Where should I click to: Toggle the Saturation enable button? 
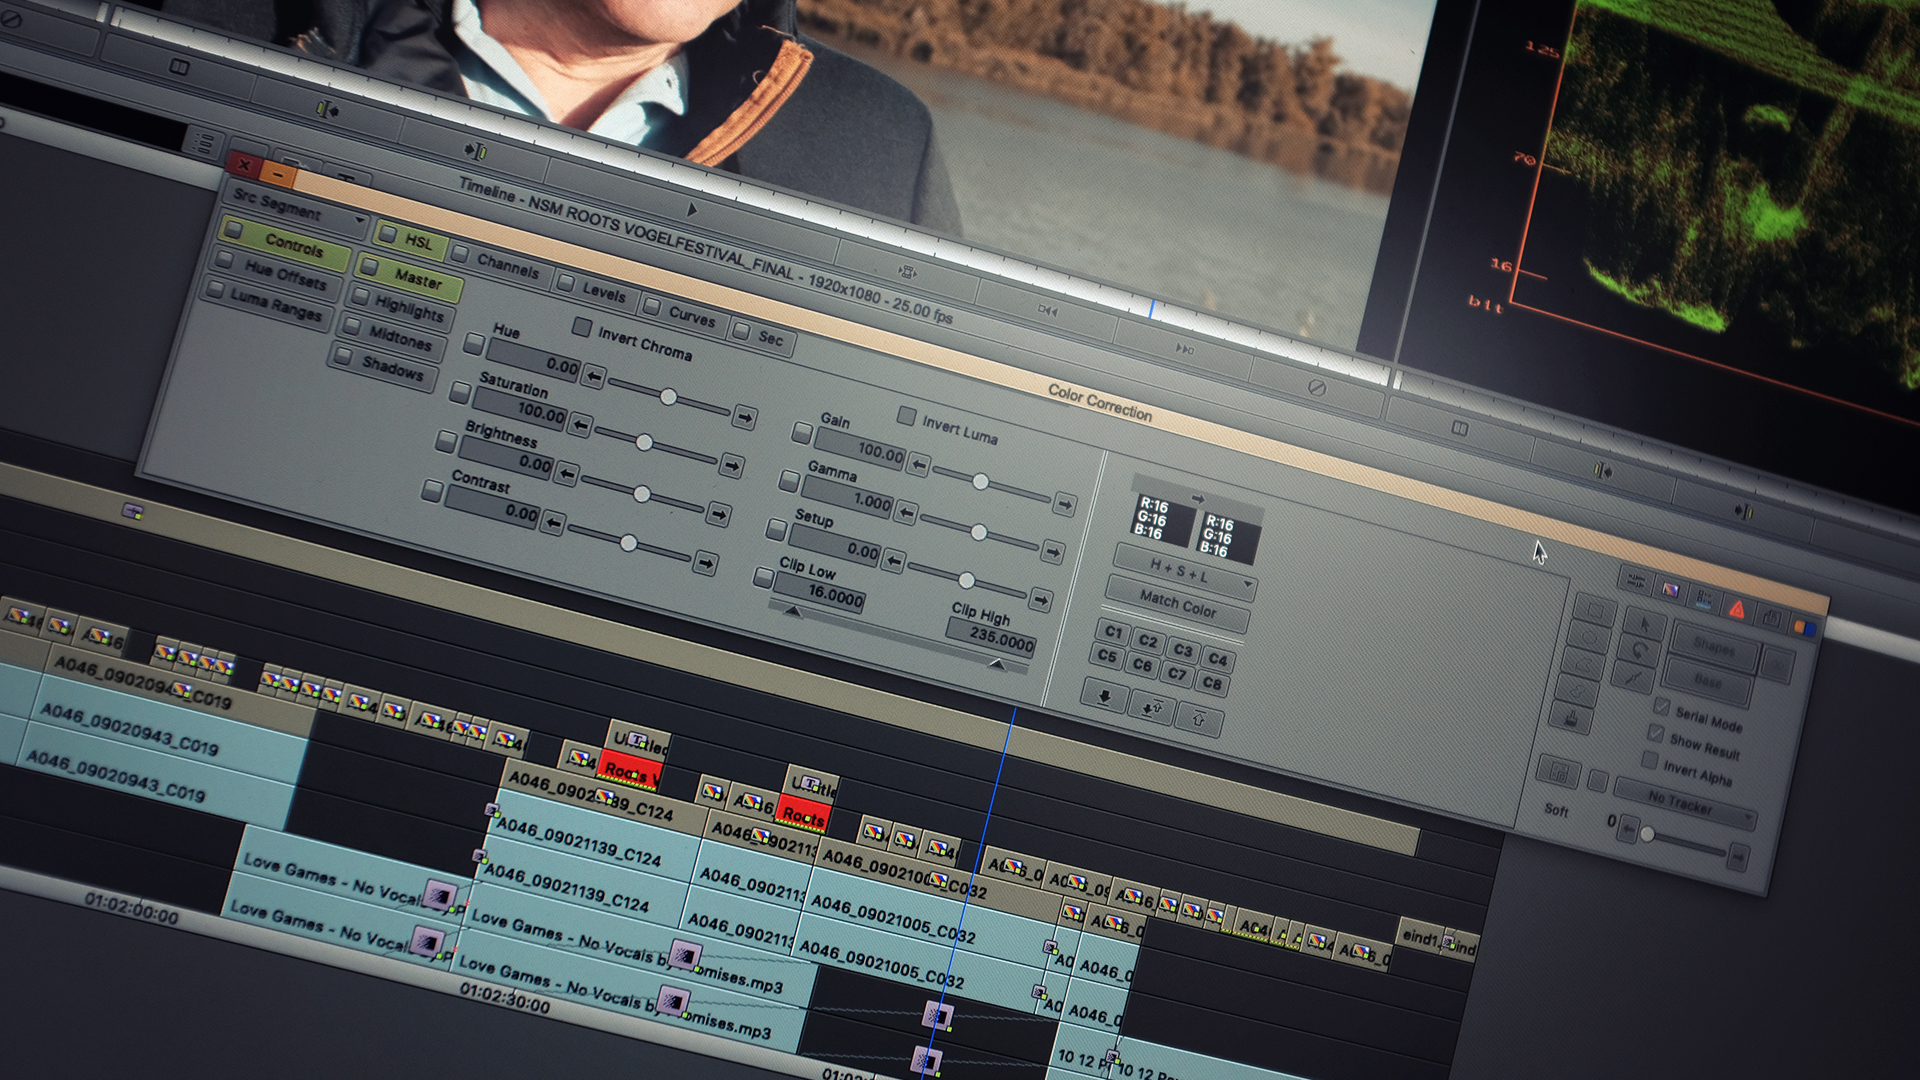point(459,392)
